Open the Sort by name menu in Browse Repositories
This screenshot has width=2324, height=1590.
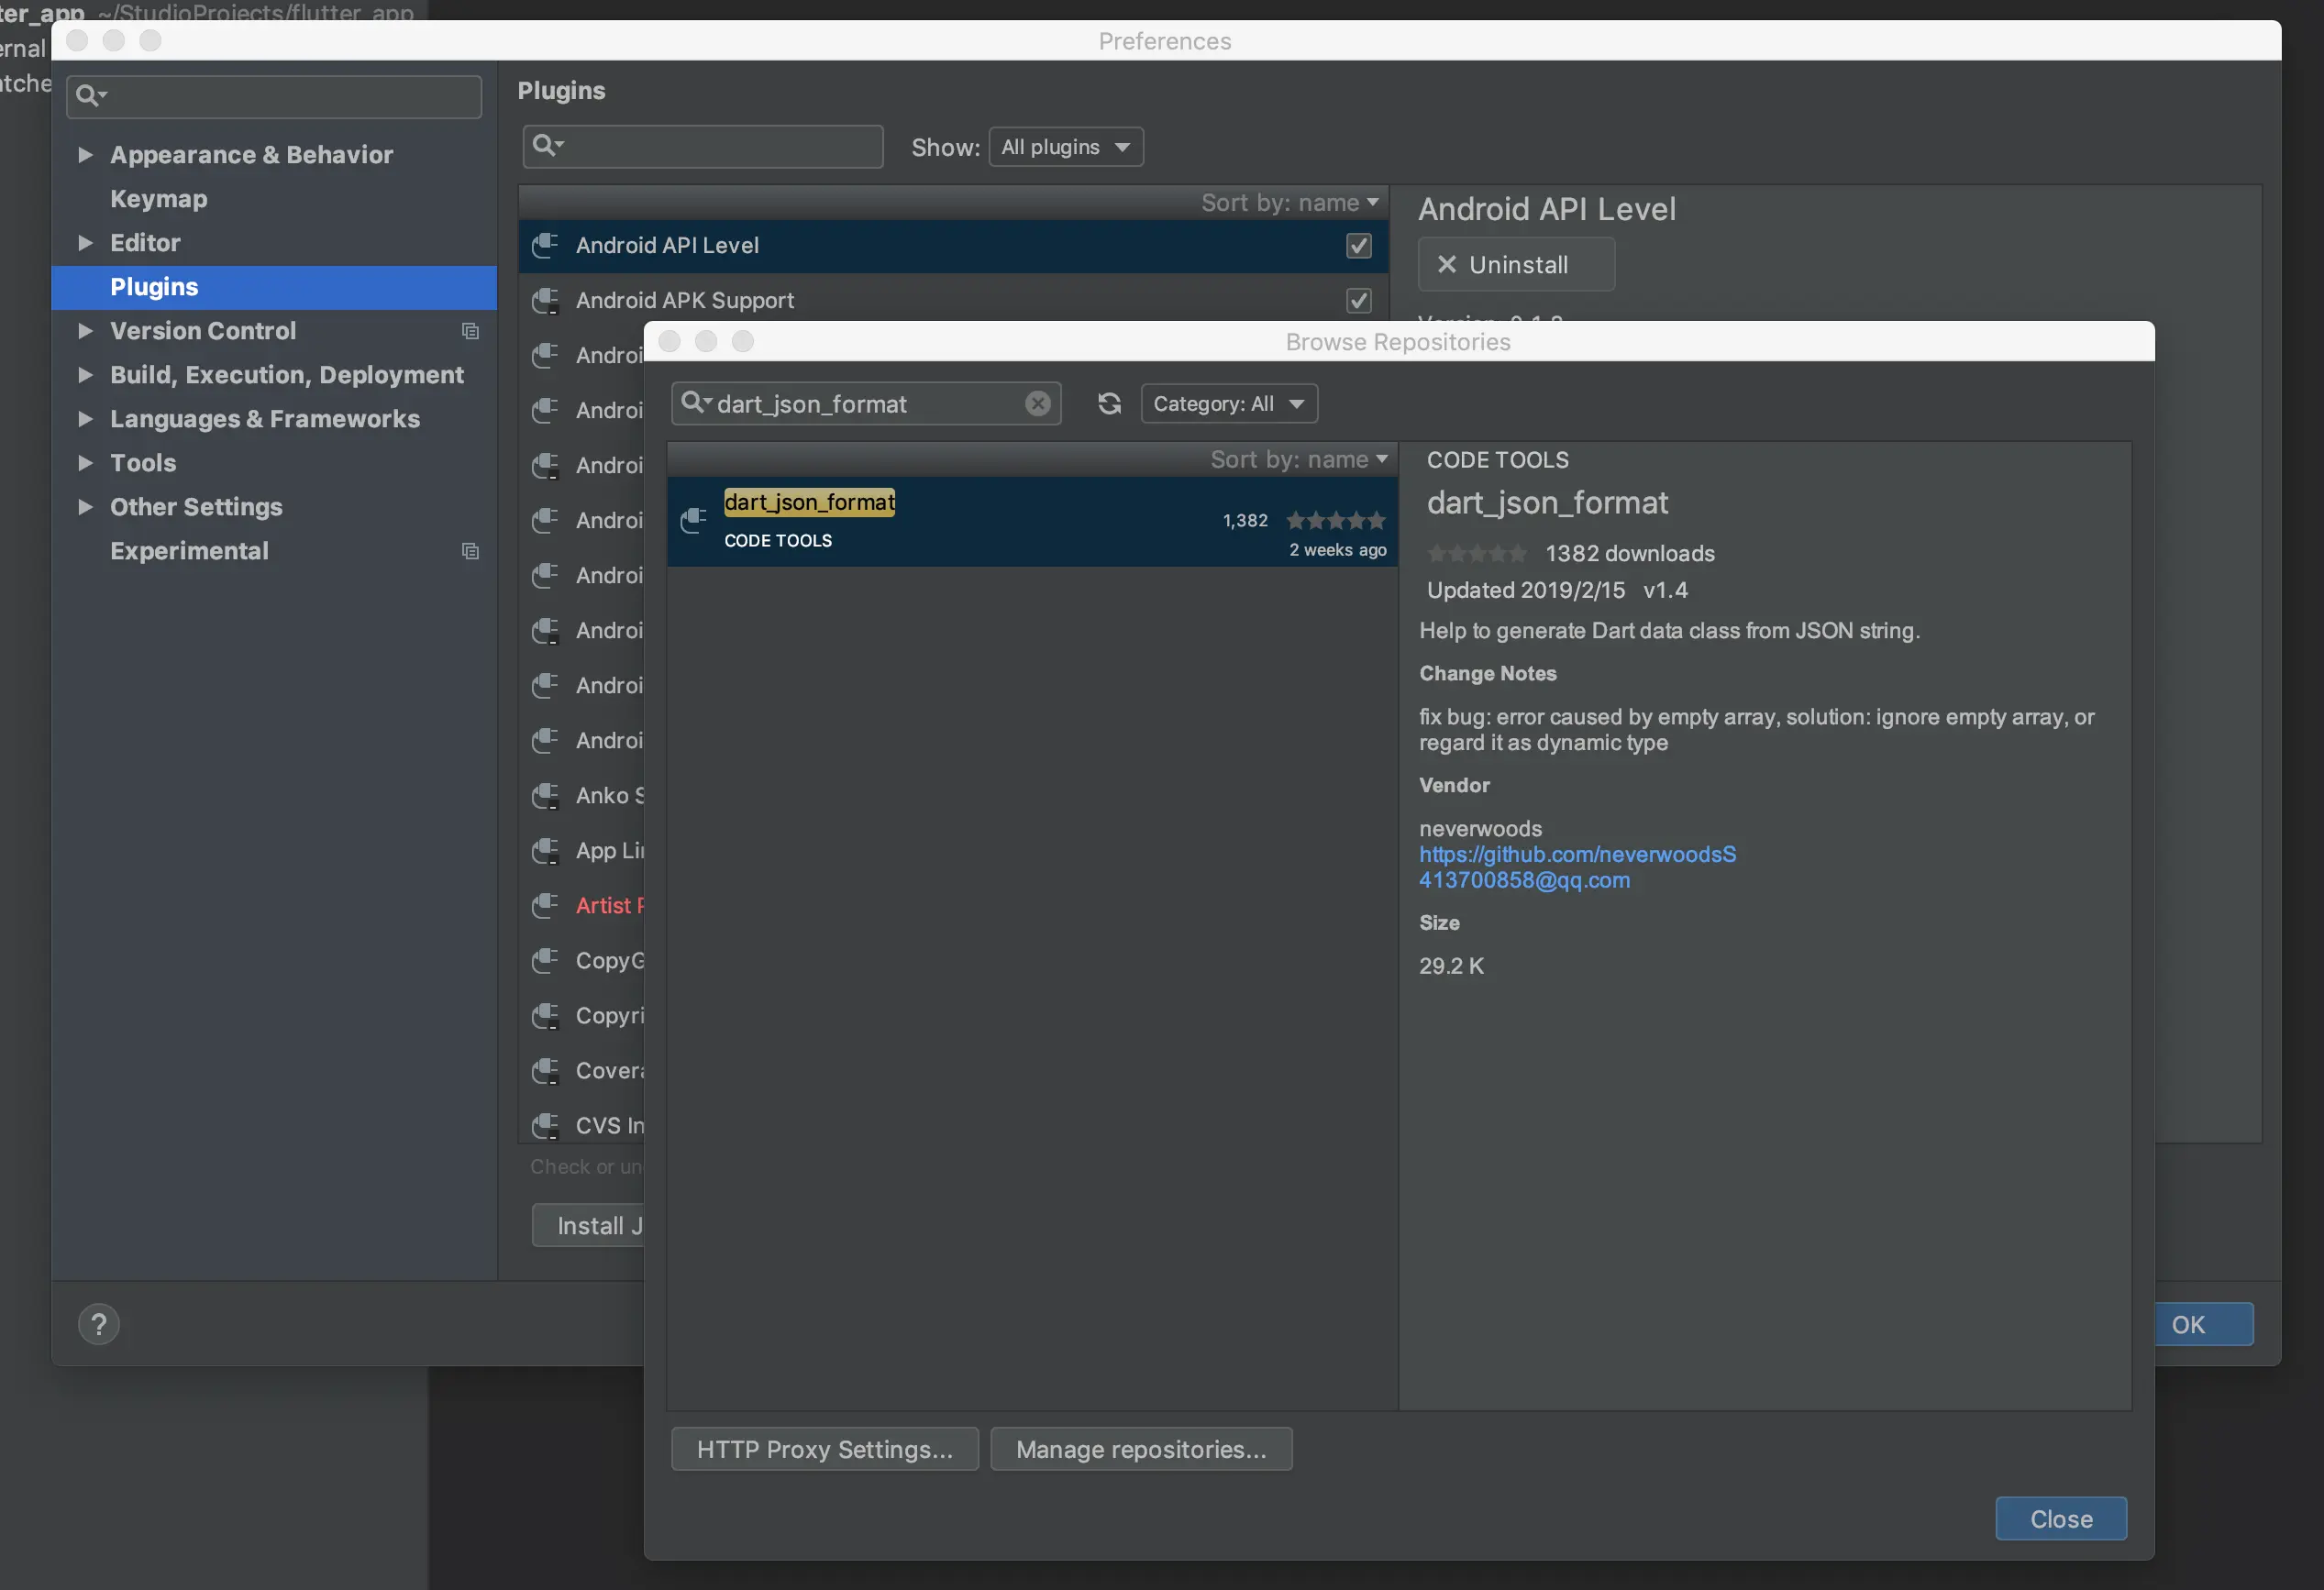pyautogui.click(x=1298, y=460)
